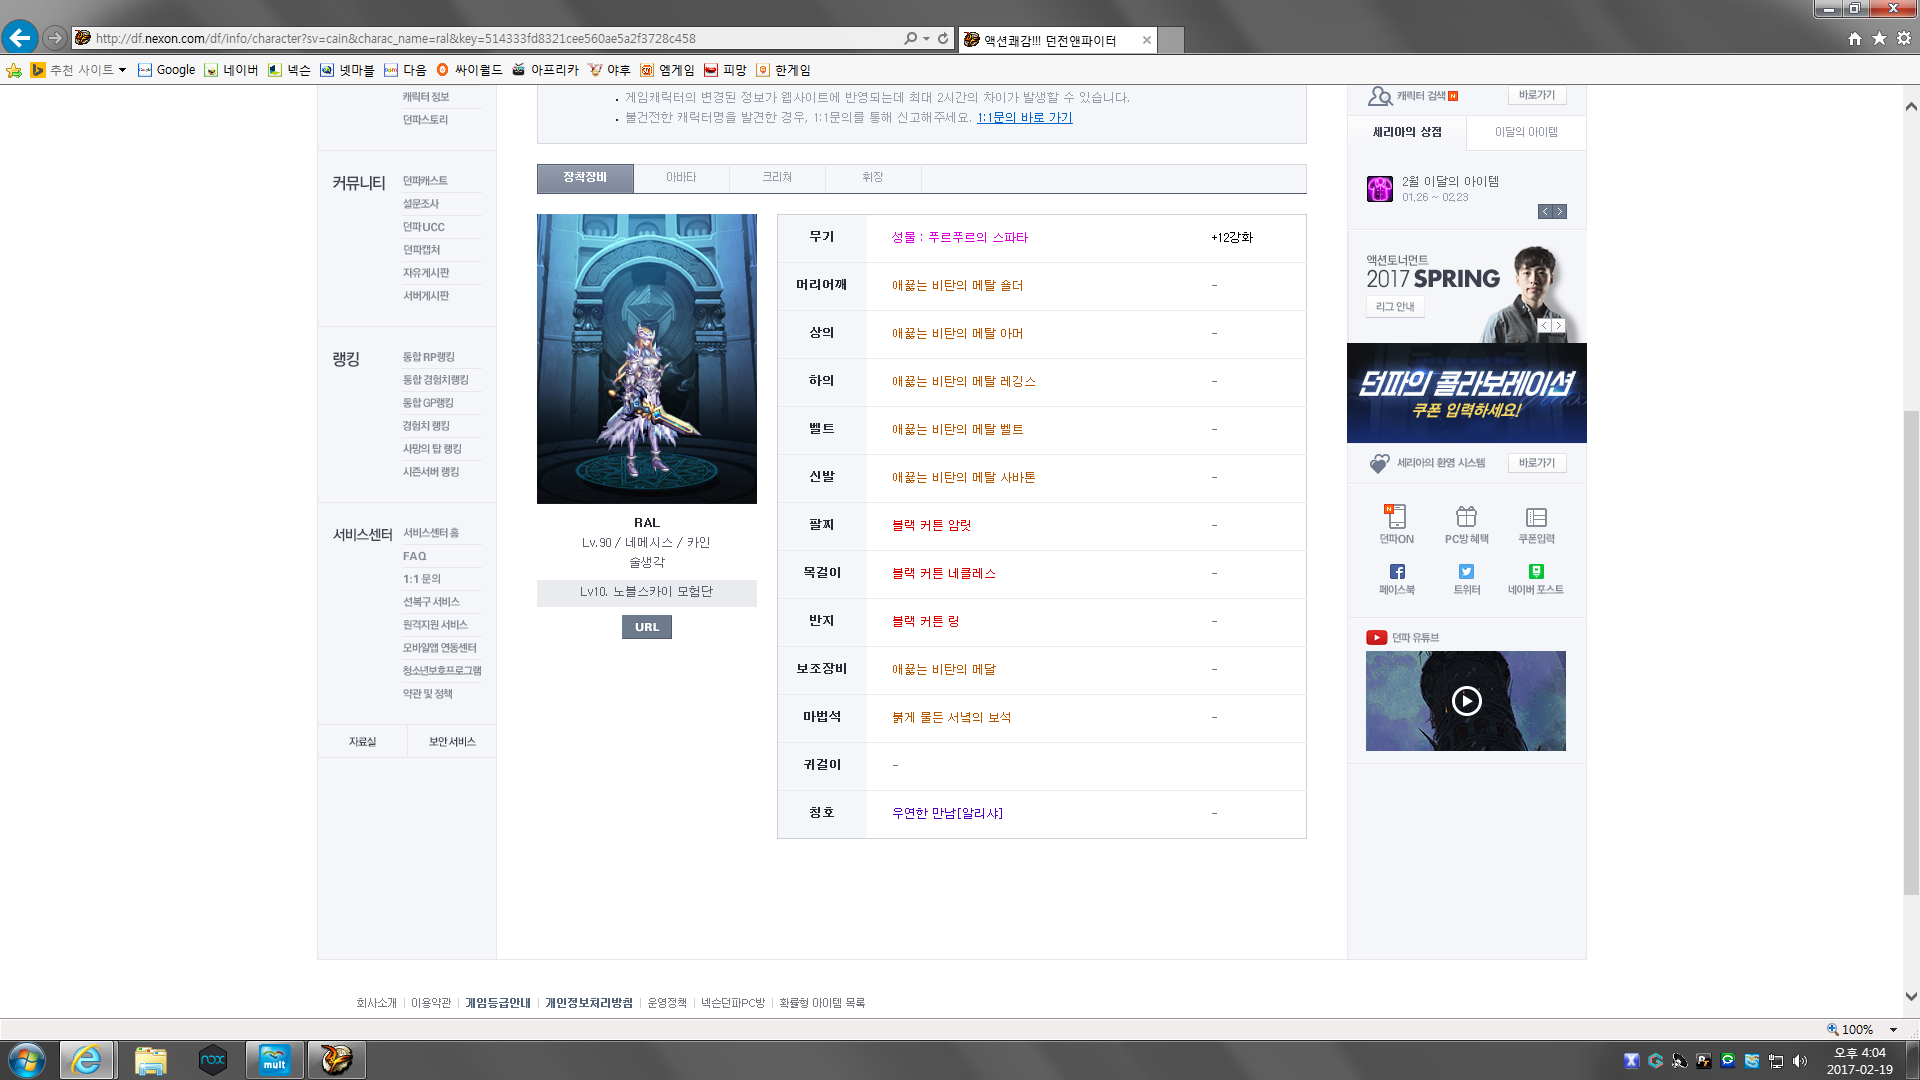Click the browser Back arrow button
The width and height of the screenshot is (1920, 1080).
pos(20,38)
